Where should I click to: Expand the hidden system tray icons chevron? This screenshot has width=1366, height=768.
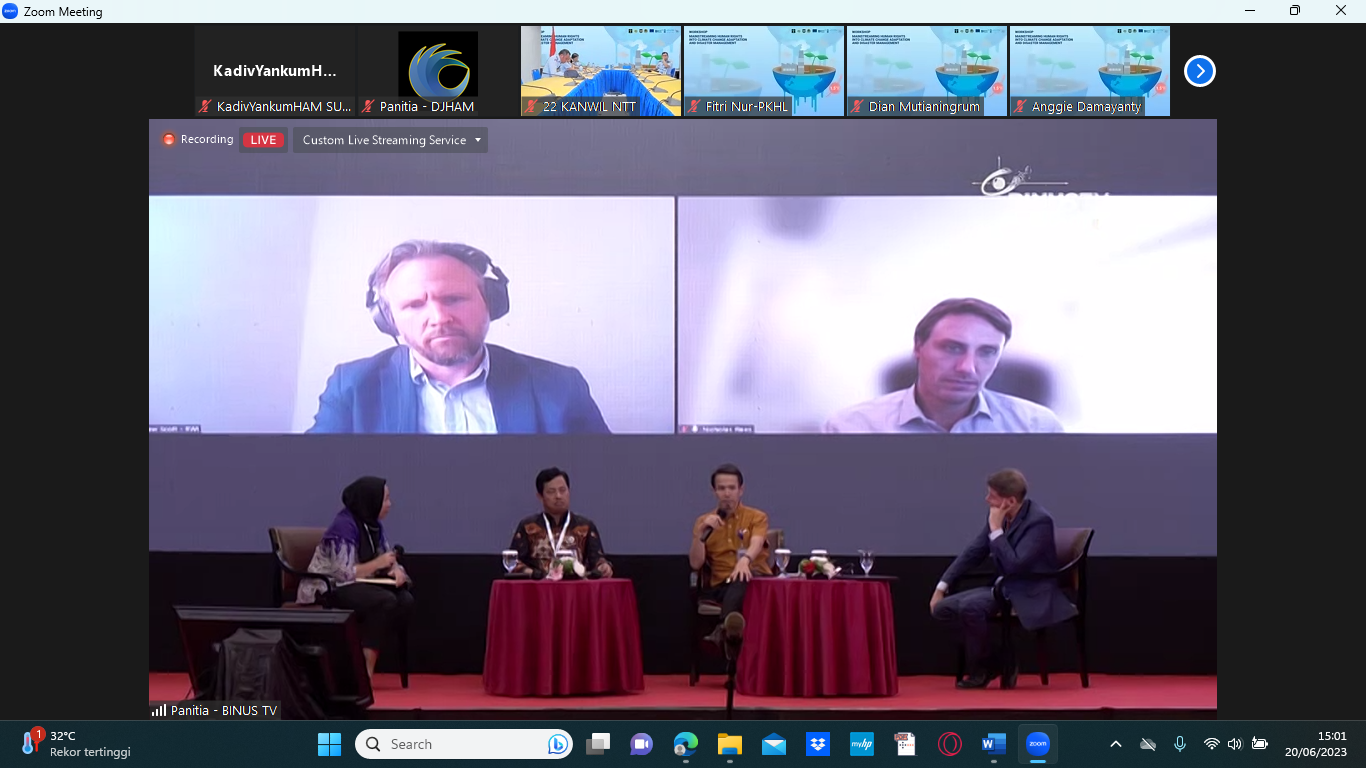pos(1116,744)
